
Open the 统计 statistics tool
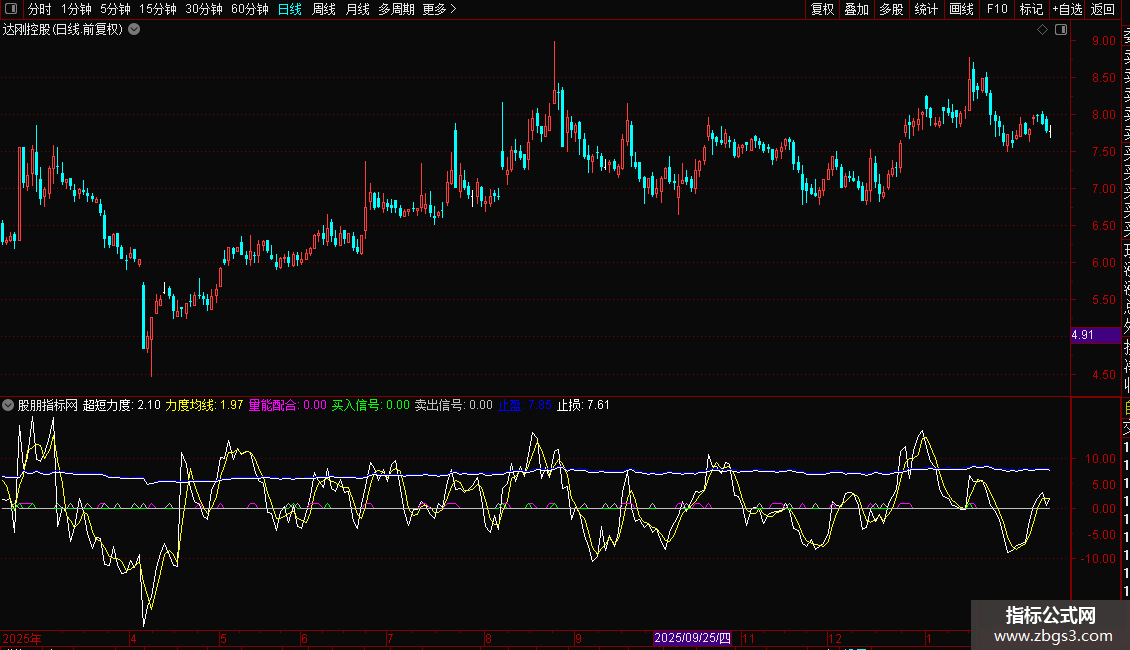click(926, 9)
